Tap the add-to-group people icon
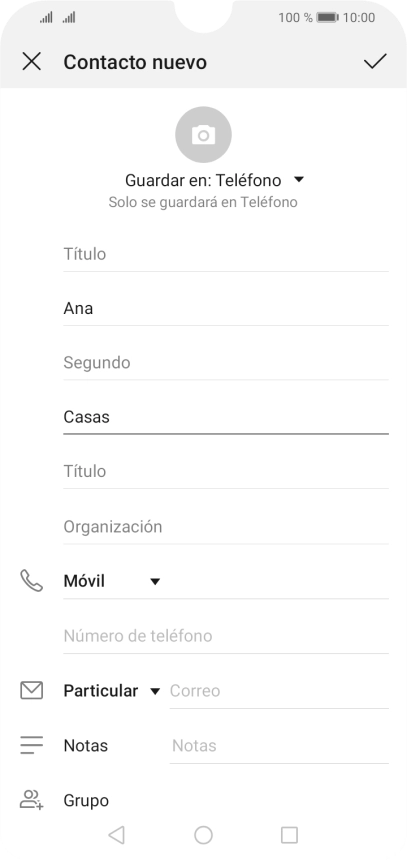 click(31, 800)
